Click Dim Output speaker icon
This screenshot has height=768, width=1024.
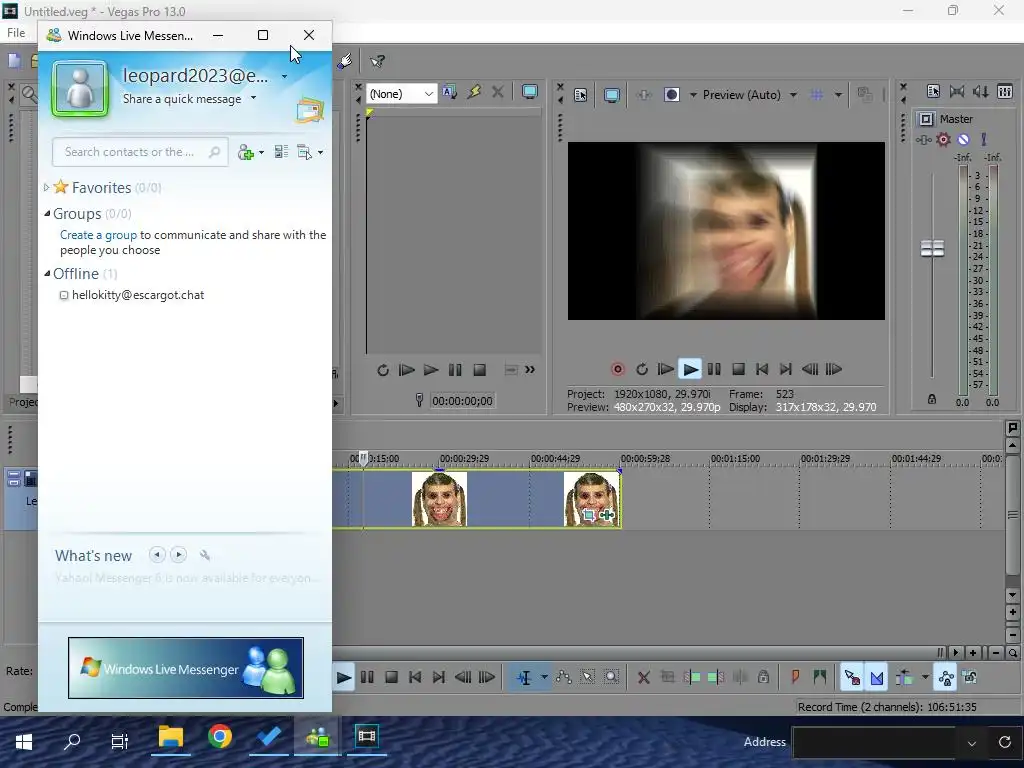981,91
